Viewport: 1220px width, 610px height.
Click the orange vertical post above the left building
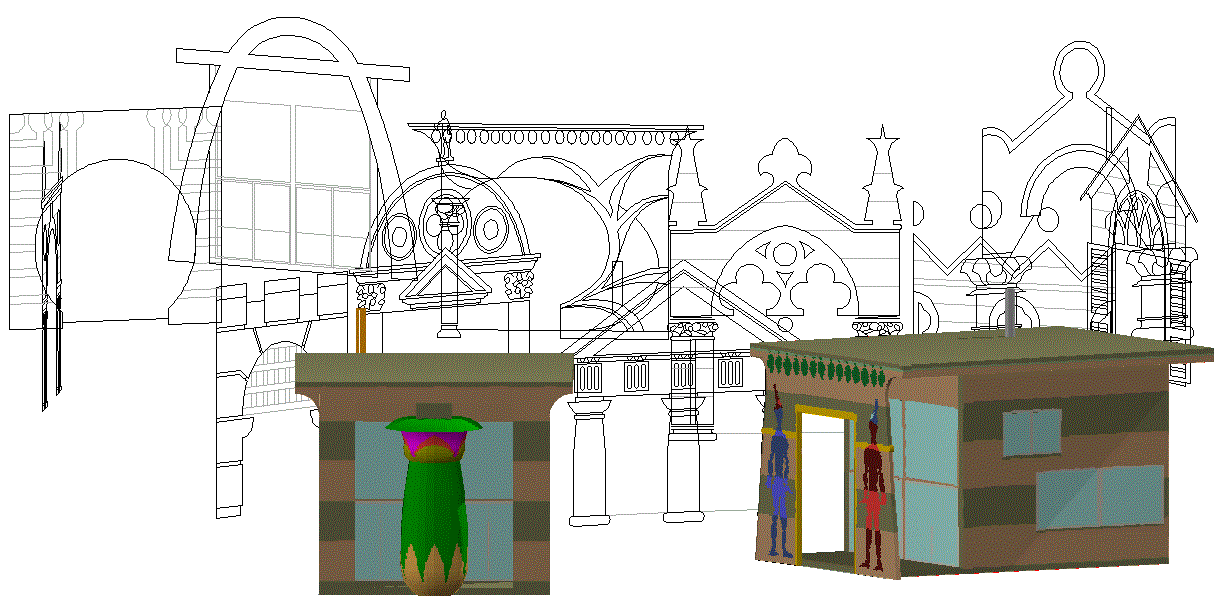tap(361, 330)
